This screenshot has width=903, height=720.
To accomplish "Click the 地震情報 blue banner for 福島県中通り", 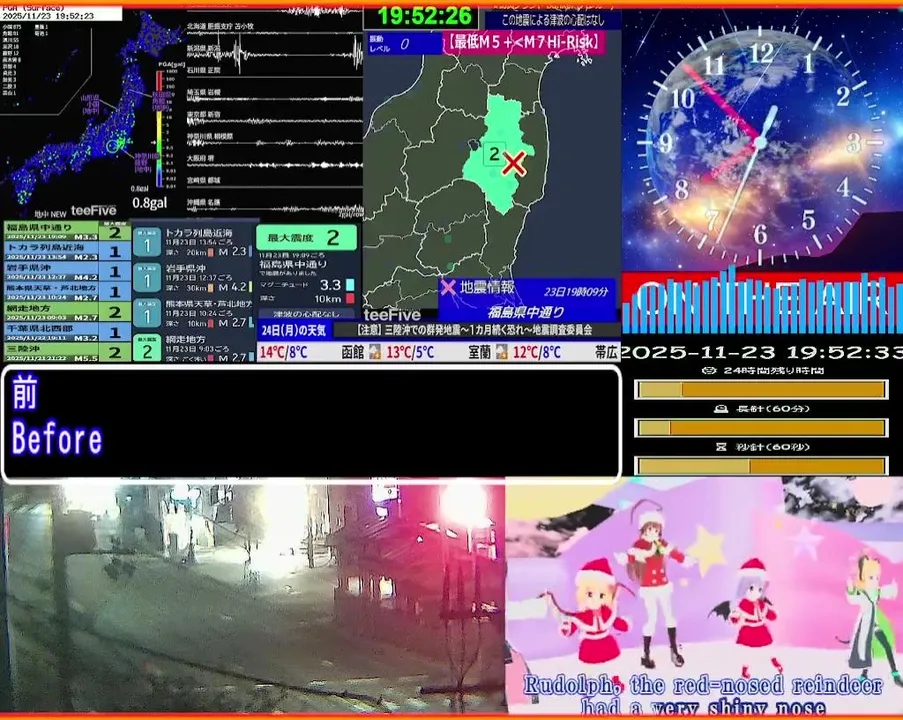I will pyautogui.click(x=526, y=299).
